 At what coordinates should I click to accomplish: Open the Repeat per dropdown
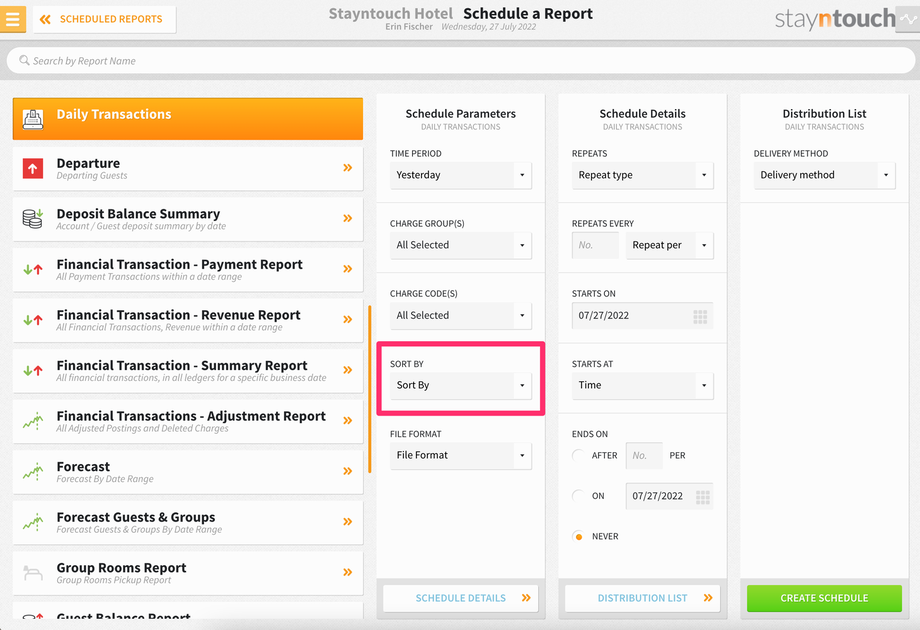[669, 245]
